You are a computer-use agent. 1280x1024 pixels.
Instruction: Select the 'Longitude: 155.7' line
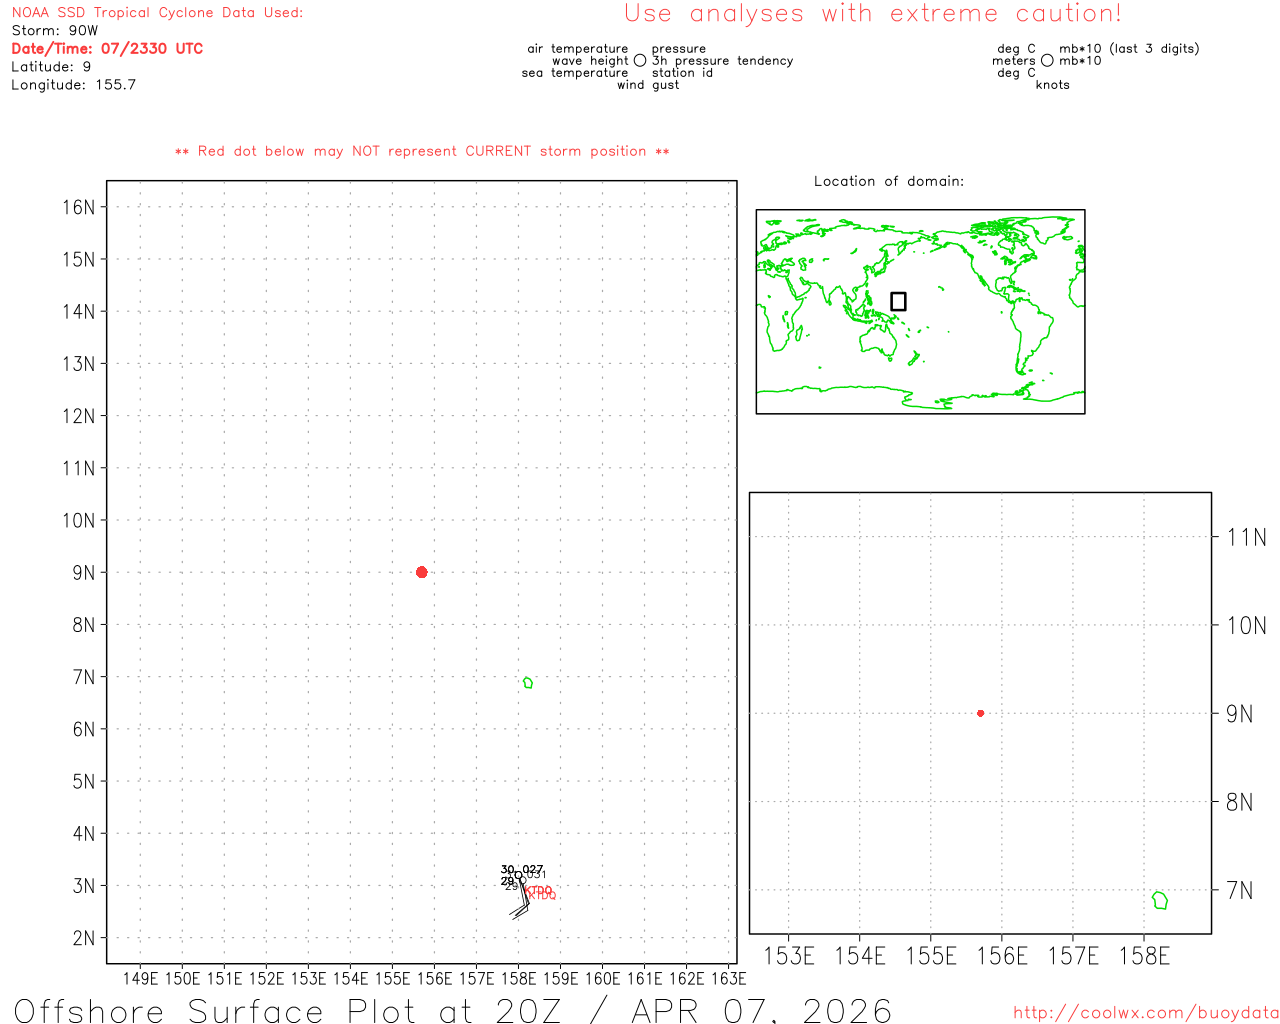point(73,85)
